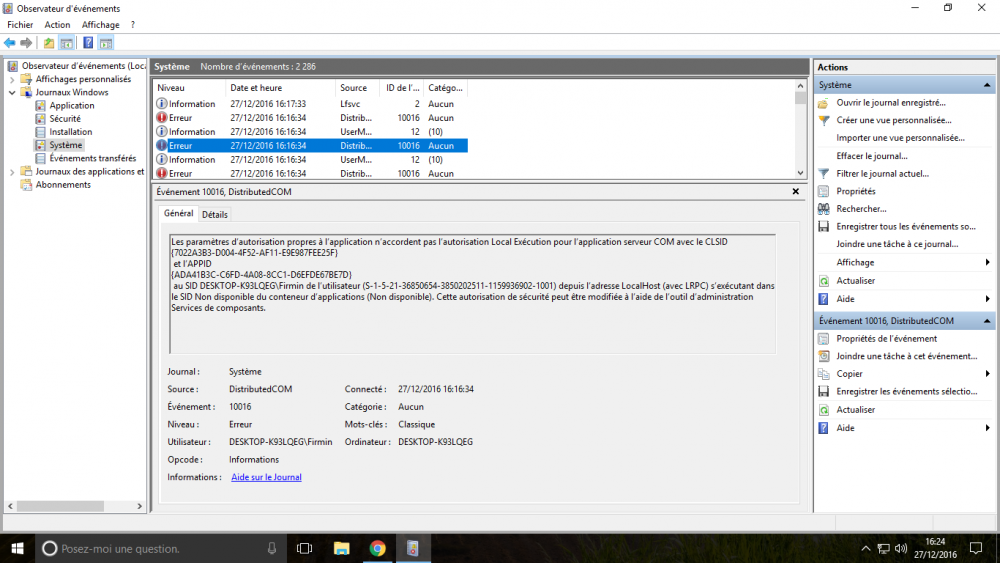
Task: Open the Aide sur le Journal link
Action: point(266,477)
